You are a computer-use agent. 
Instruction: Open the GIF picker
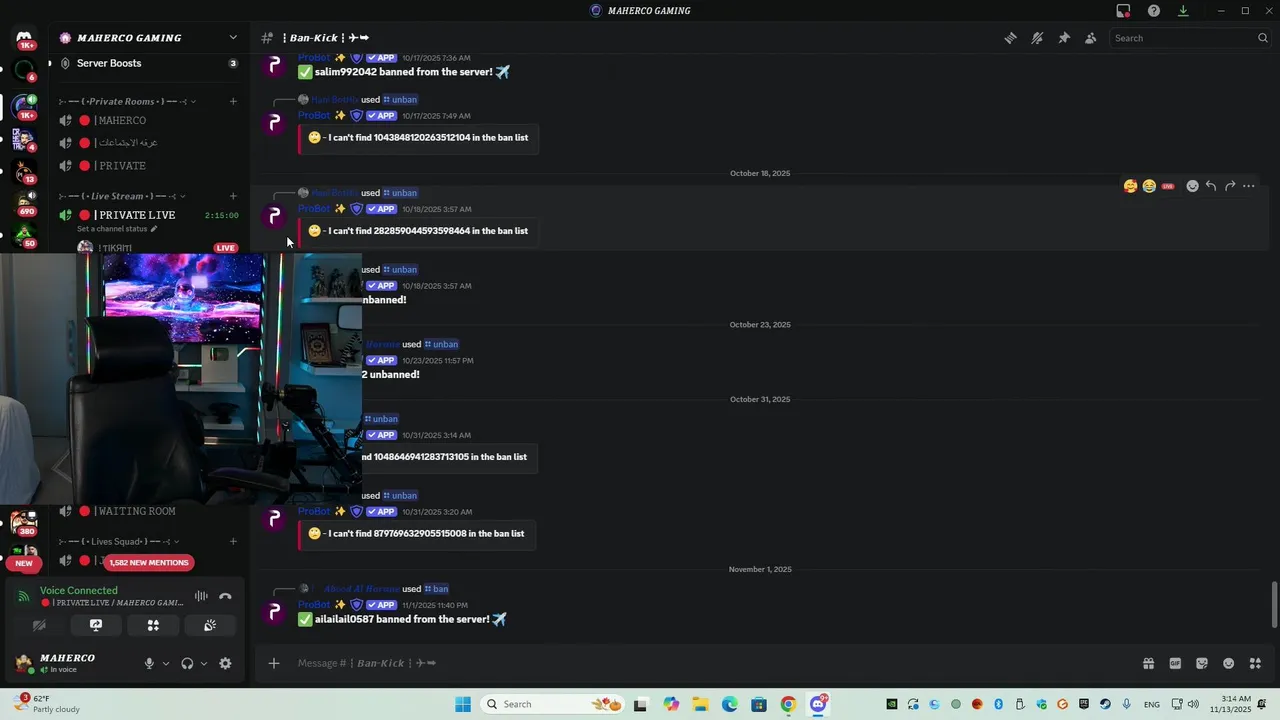coord(1175,663)
